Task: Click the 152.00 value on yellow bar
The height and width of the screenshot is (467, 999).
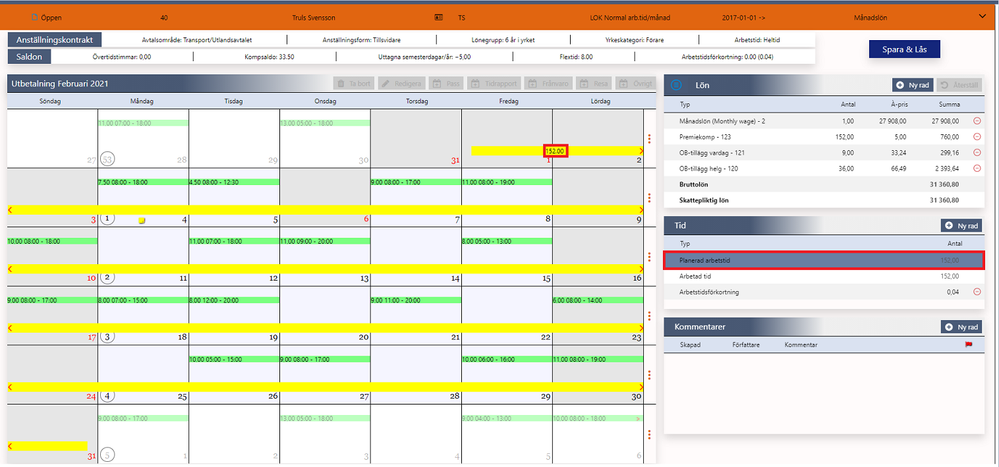Action: 556,151
